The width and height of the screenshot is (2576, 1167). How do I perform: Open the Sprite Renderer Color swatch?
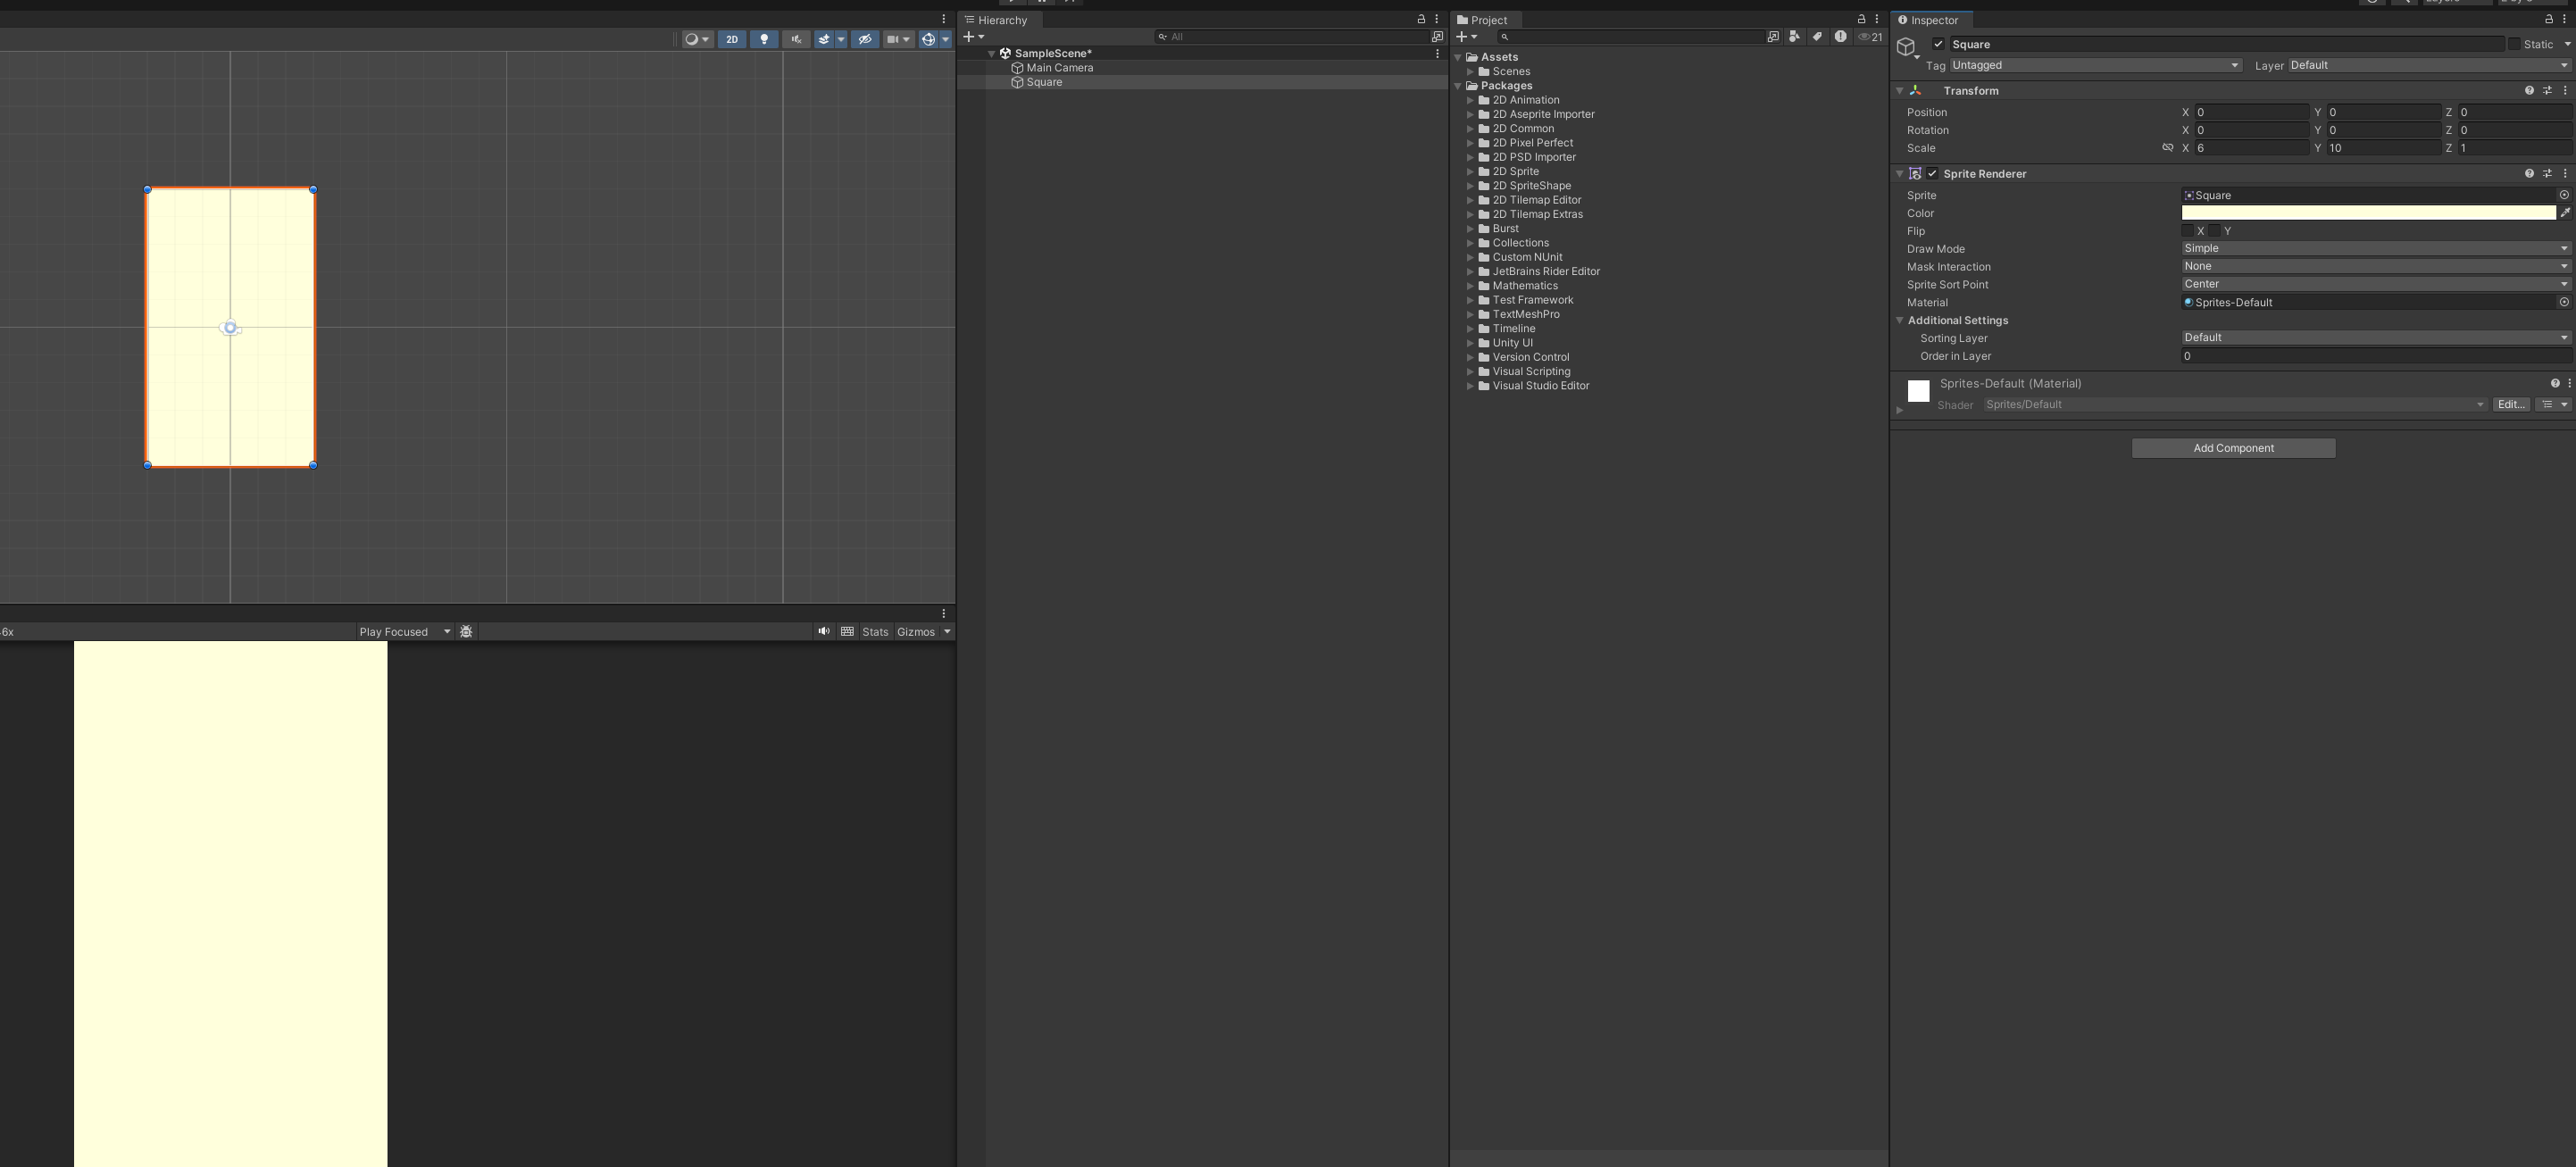pos(2367,213)
